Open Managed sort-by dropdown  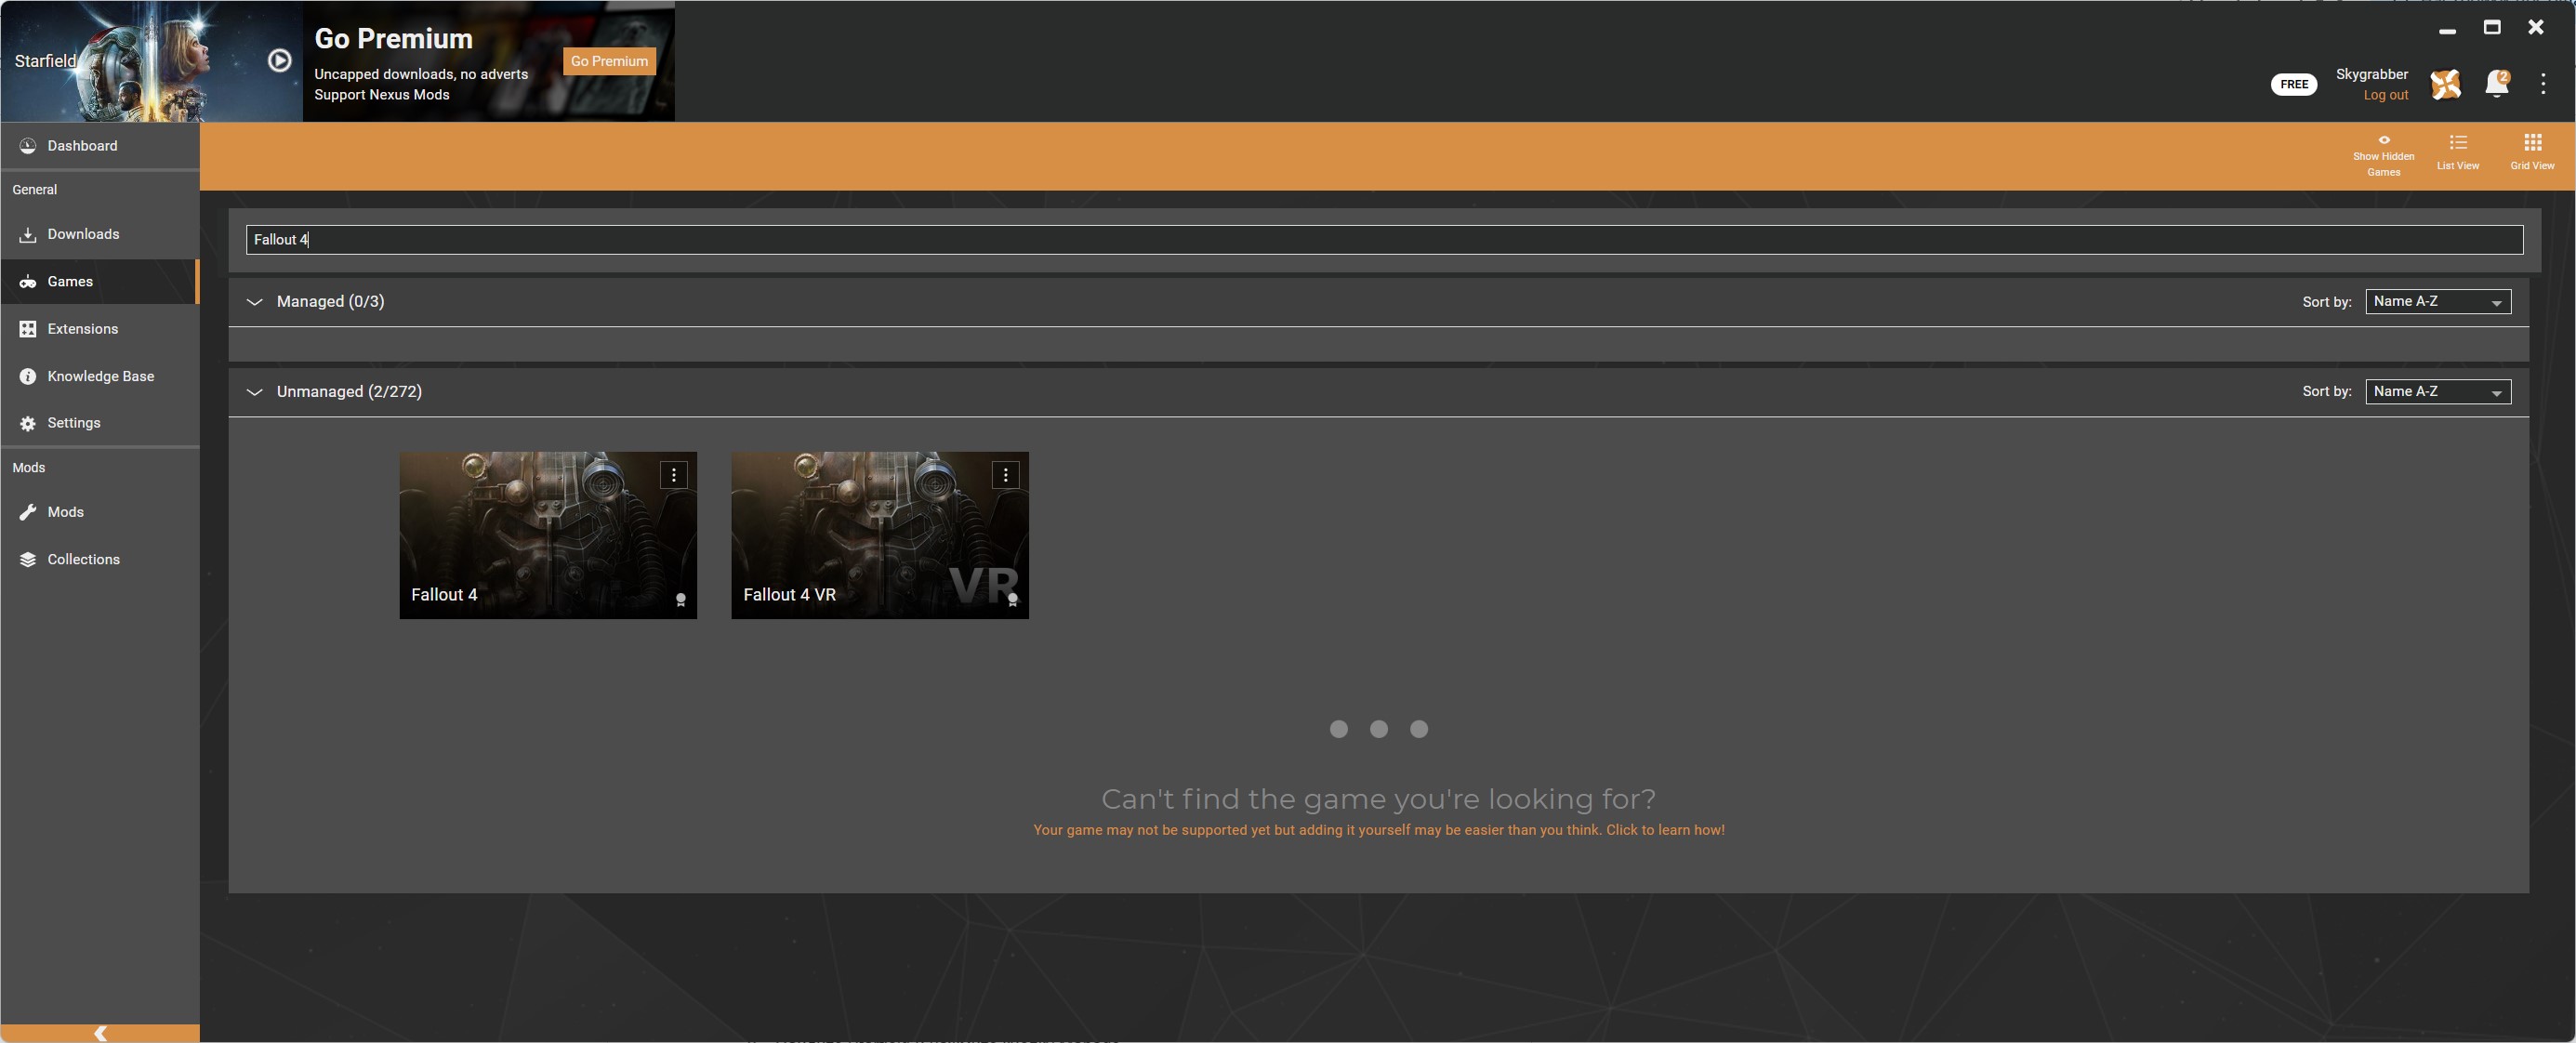point(2437,302)
